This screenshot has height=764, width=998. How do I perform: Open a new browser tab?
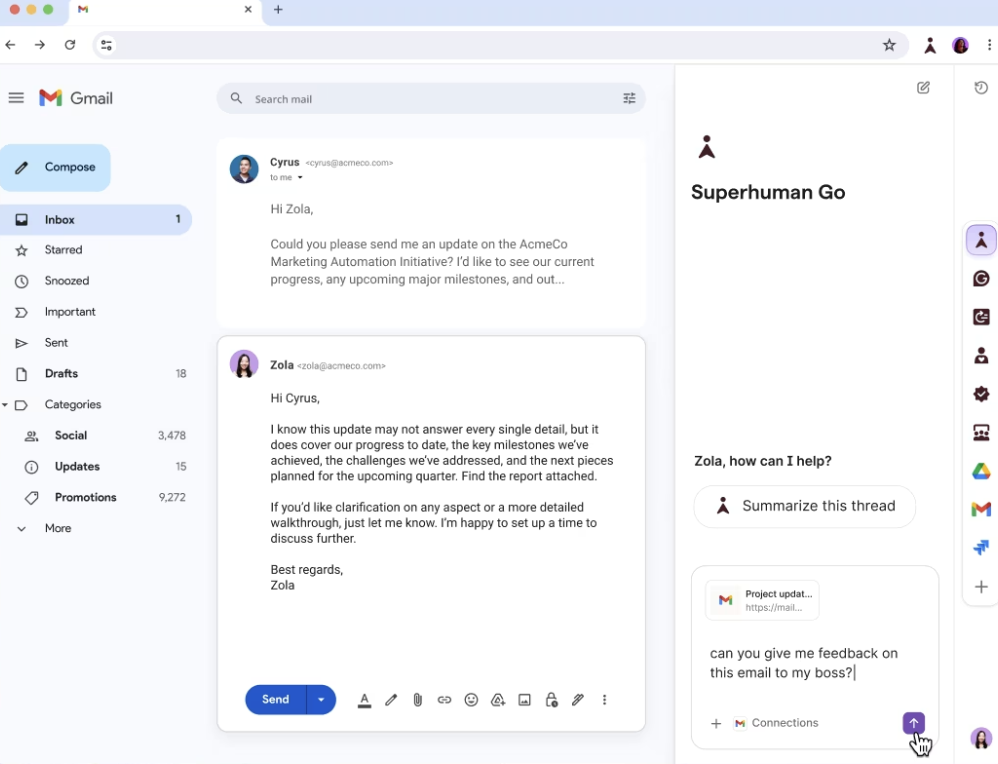coord(278,10)
